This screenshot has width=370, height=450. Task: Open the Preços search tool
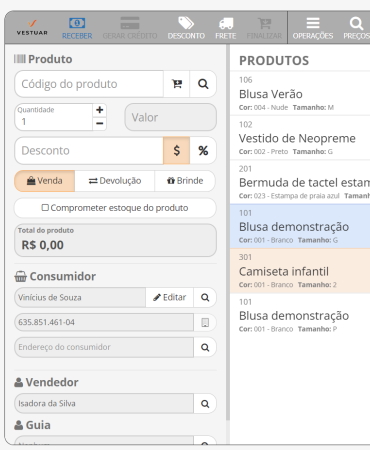click(356, 28)
